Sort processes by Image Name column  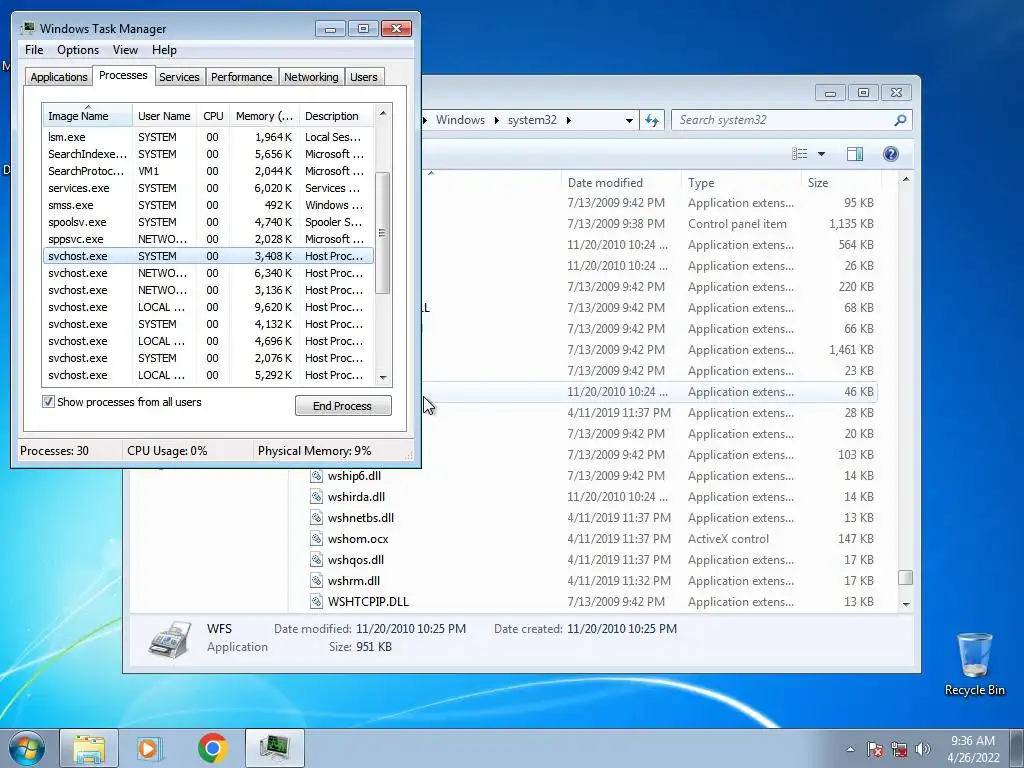(x=88, y=116)
